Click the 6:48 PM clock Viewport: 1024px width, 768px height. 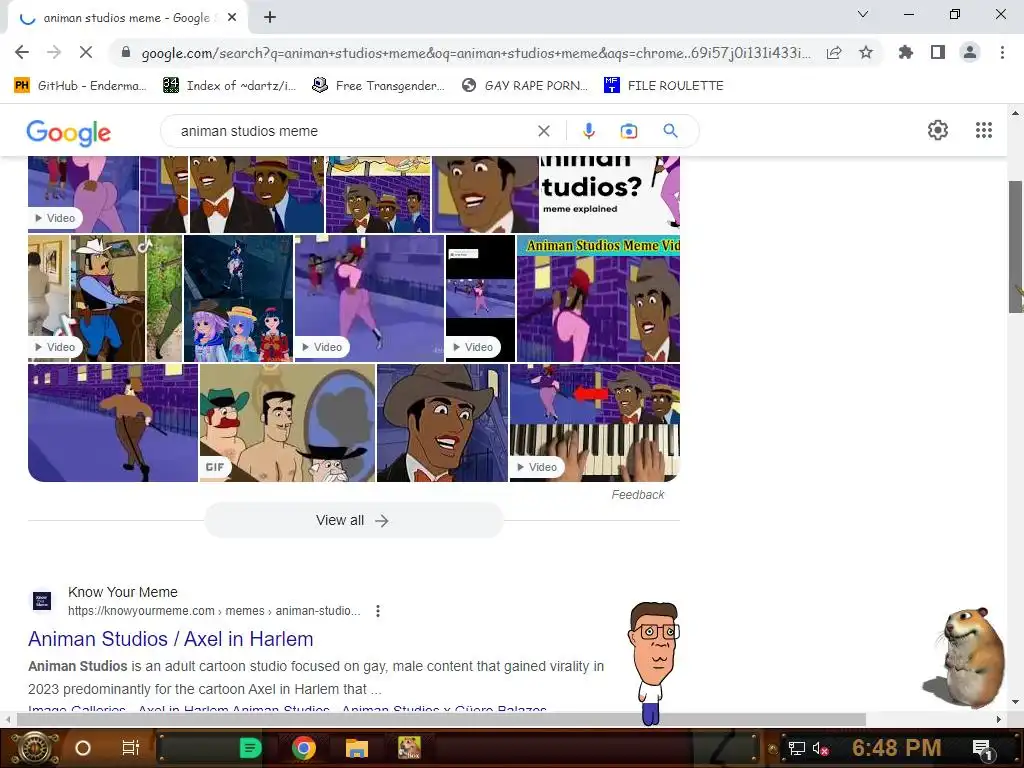tap(897, 748)
